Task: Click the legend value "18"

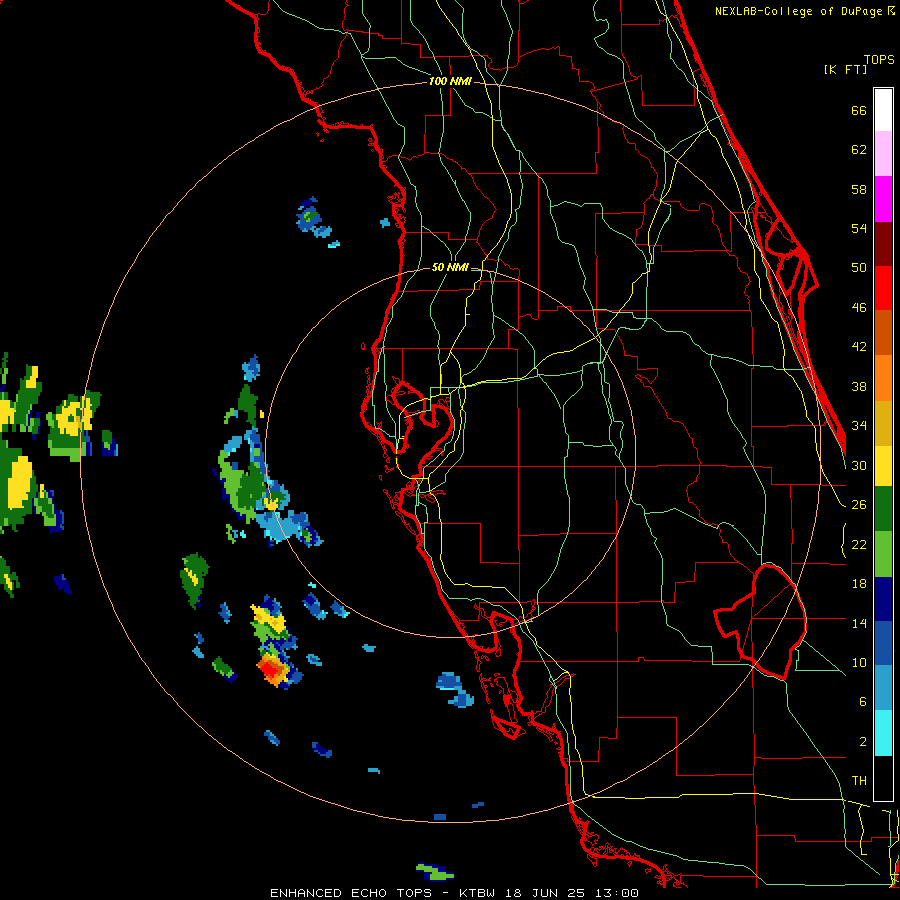Action: coord(859,584)
